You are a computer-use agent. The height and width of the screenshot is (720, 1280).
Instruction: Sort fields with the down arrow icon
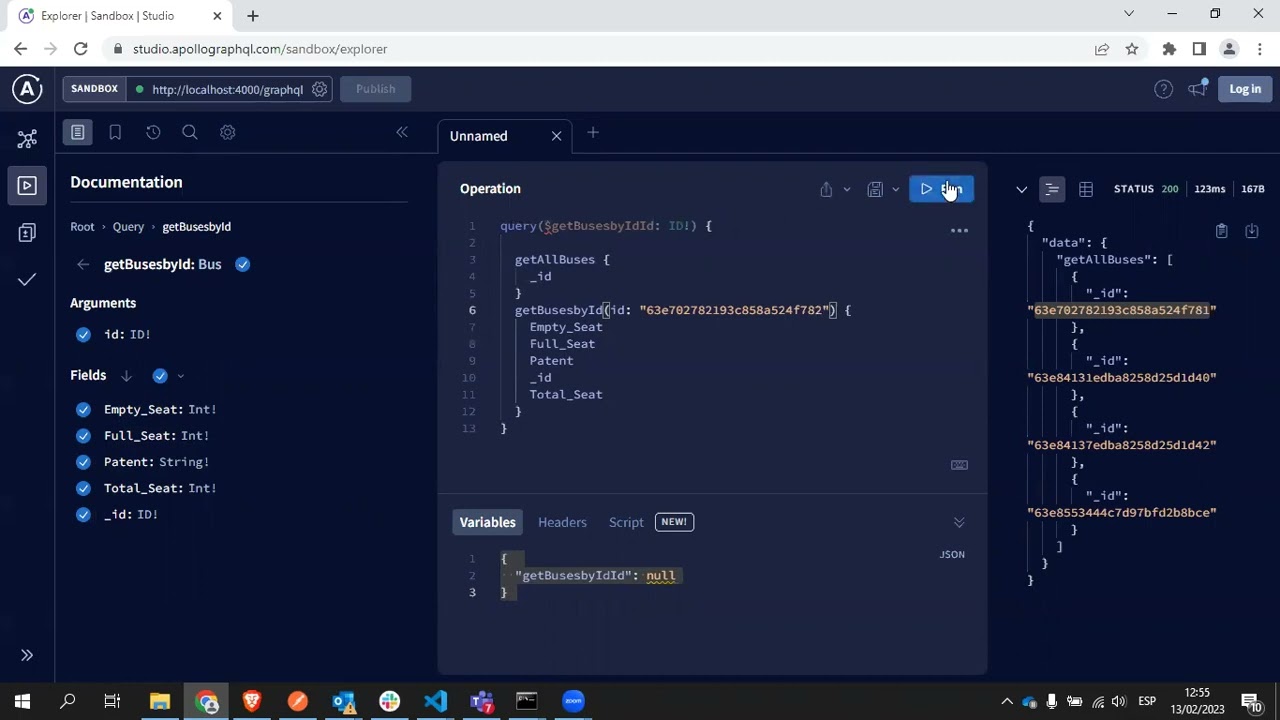[x=126, y=376]
